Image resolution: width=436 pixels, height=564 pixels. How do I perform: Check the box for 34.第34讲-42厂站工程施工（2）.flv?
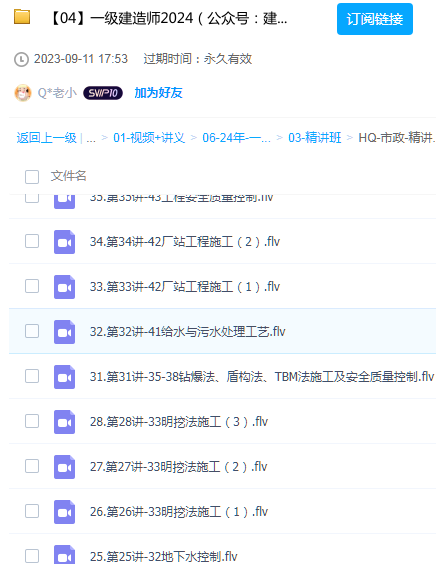(x=32, y=241)
